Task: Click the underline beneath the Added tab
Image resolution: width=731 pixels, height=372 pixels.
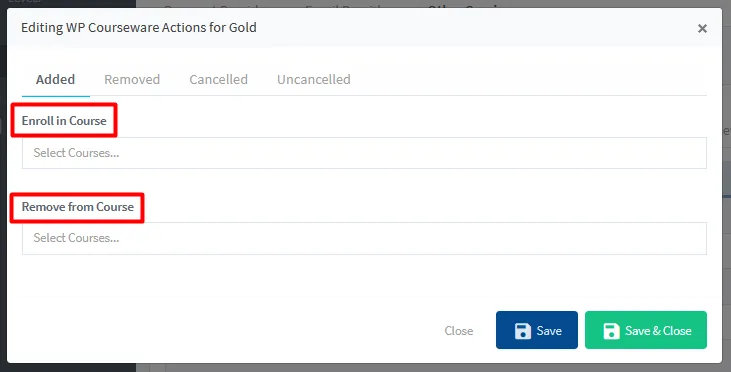Action: tap(55, 96)
